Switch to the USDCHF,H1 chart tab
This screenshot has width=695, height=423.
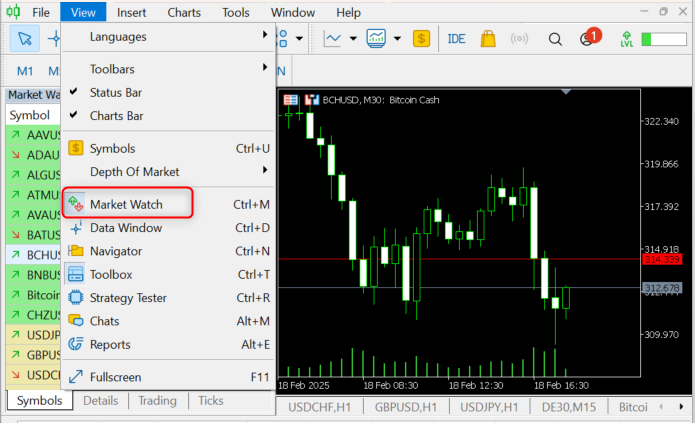320,407
